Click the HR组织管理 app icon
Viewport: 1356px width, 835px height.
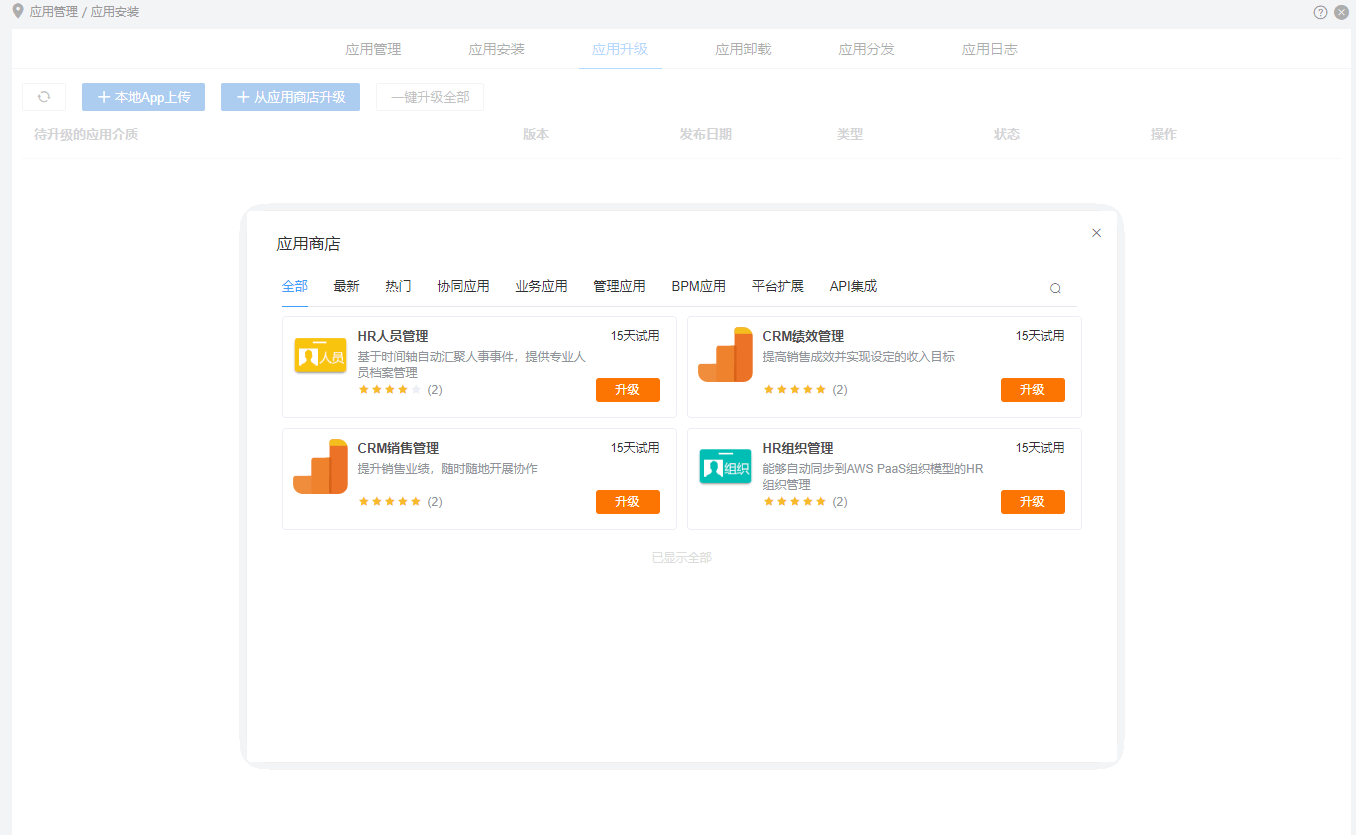click(x=725, y=467)
